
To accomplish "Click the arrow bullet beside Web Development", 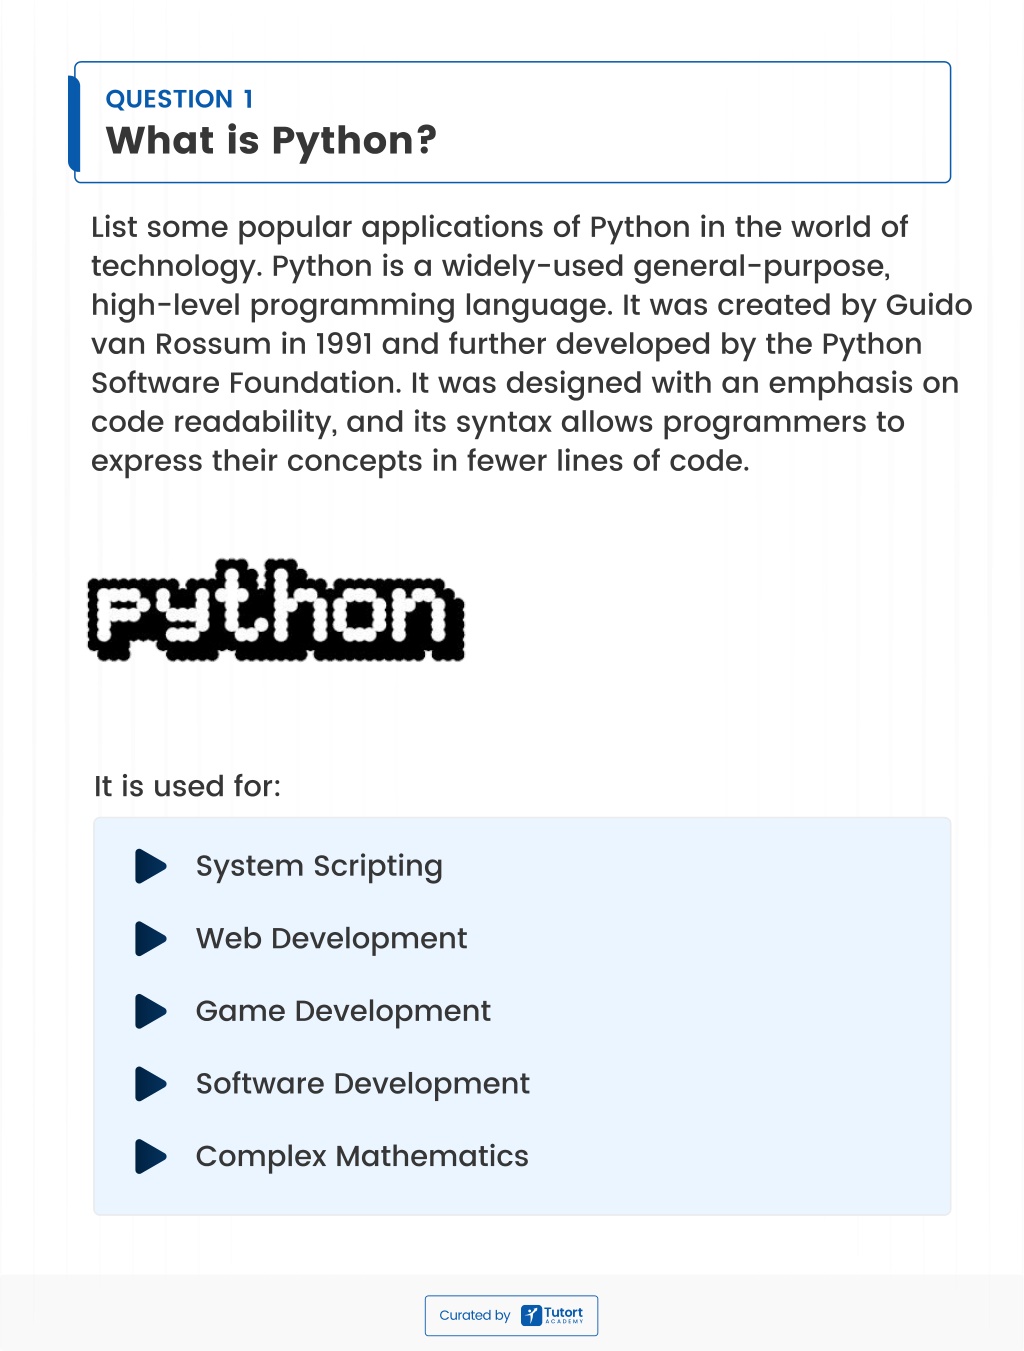I will pos(151,939).
